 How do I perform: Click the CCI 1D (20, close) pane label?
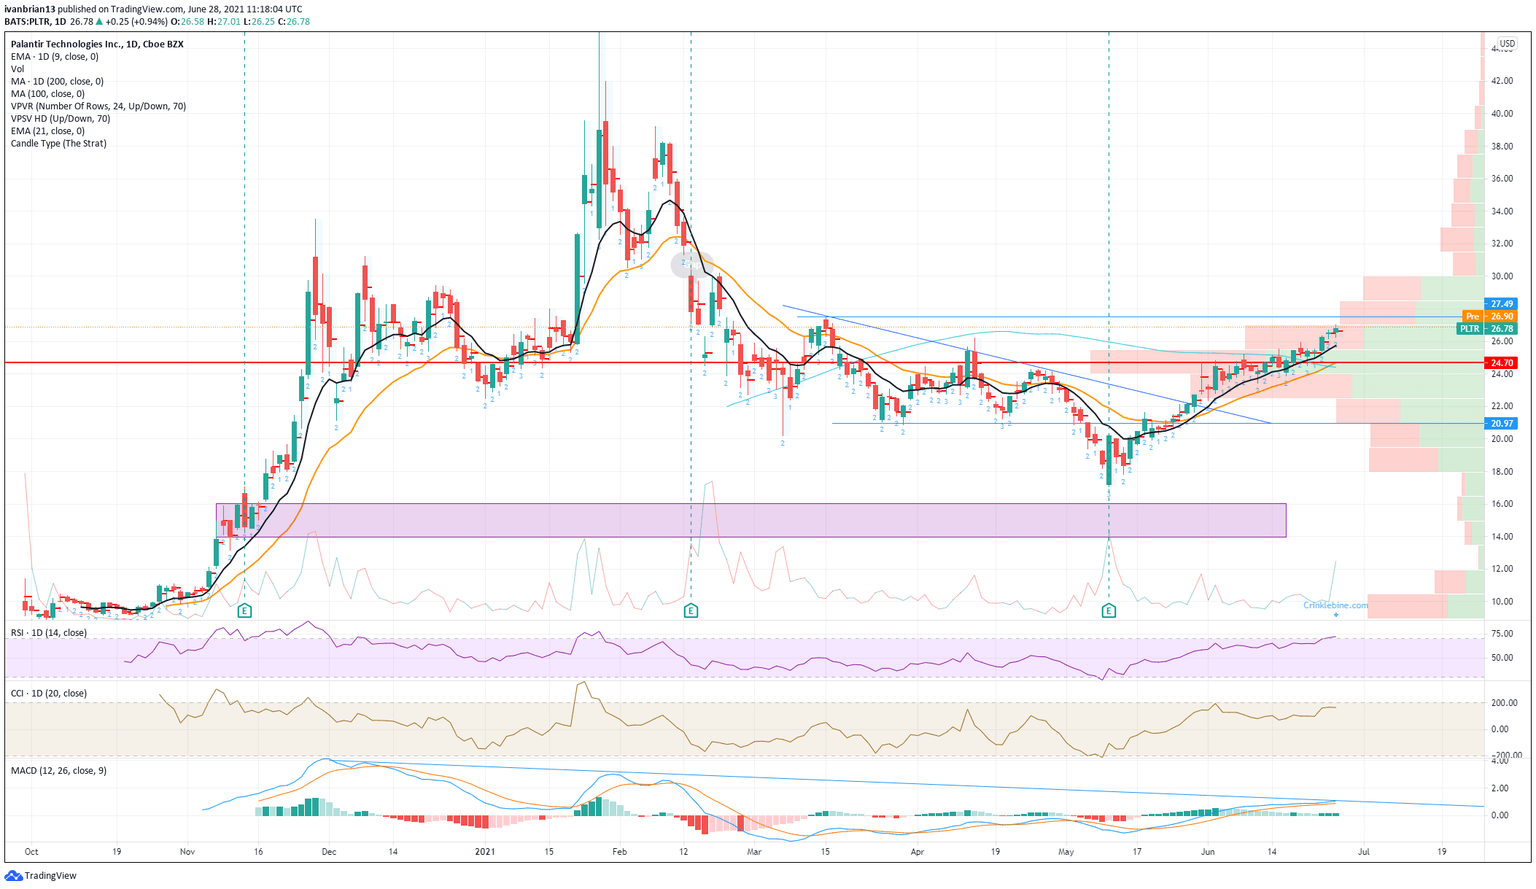49,693
